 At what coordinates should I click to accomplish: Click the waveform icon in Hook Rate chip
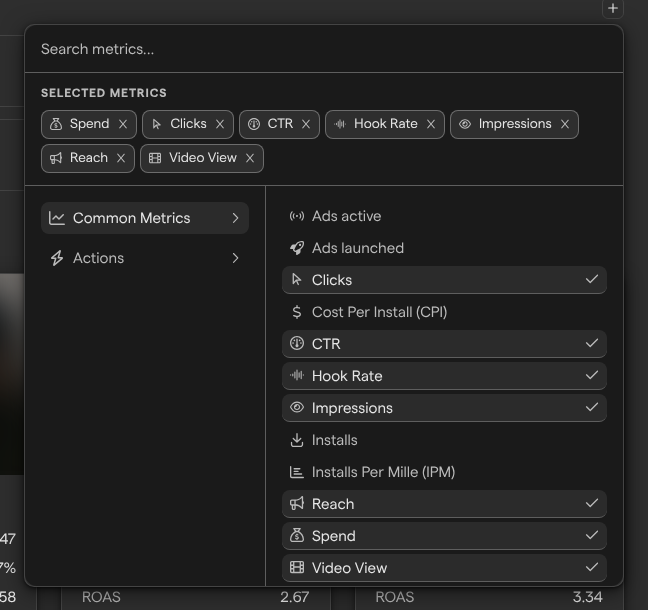(340, 124)
